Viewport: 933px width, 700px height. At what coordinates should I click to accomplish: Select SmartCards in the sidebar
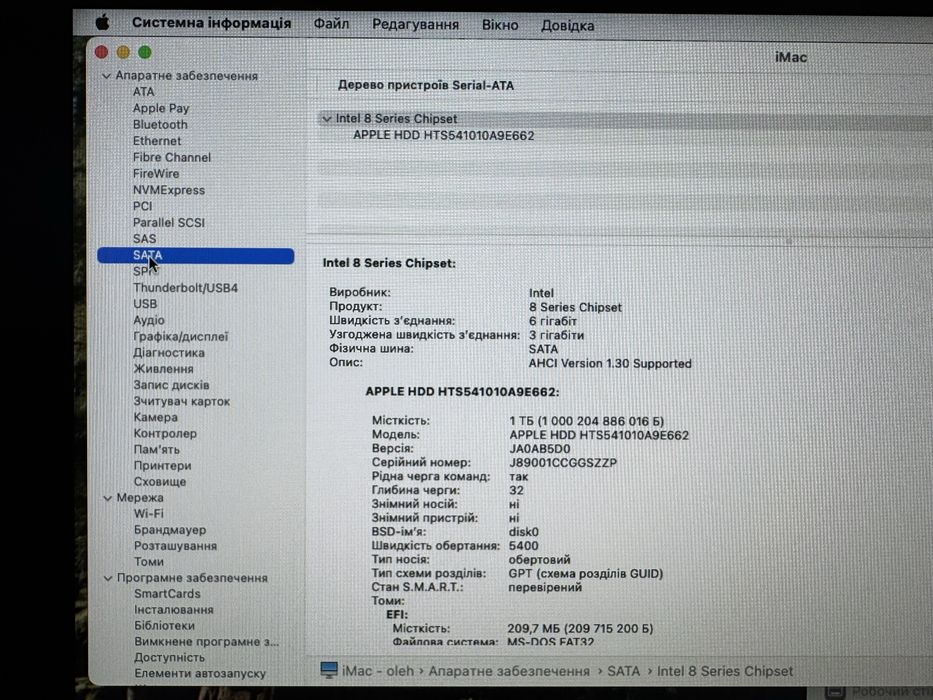[x=167, y=594]
